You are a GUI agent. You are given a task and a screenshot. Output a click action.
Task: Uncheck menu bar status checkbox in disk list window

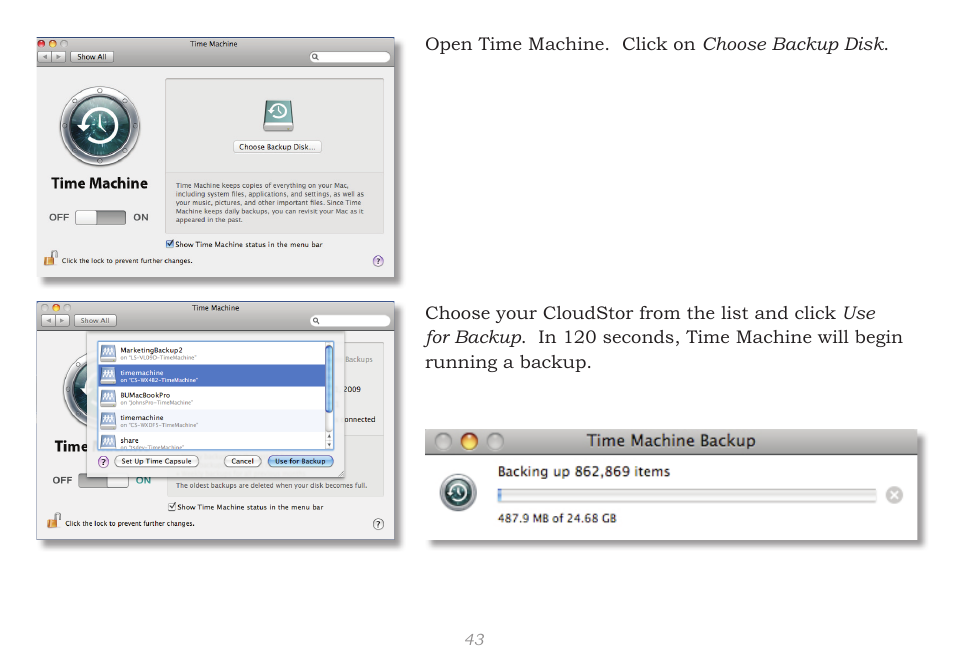pos(172,506)
